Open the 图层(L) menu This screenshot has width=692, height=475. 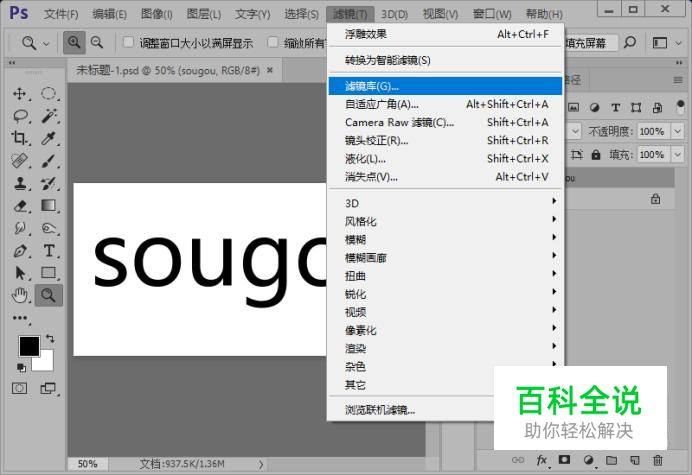point(203,14)
